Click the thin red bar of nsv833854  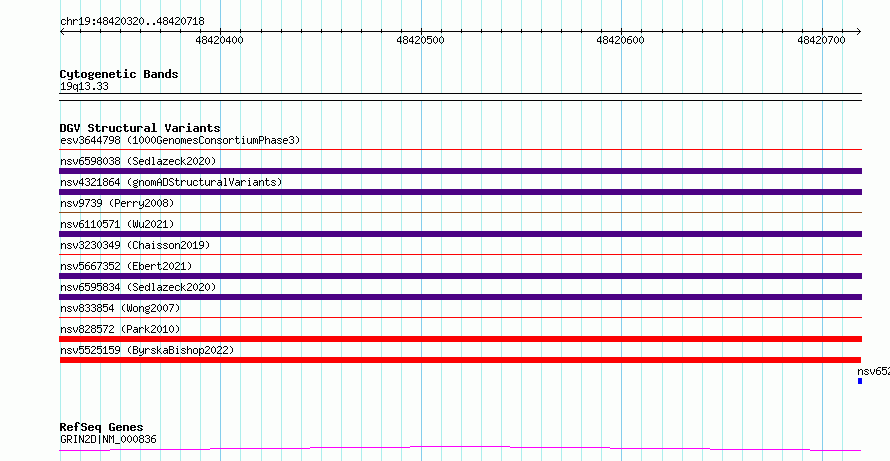(460, 317)
